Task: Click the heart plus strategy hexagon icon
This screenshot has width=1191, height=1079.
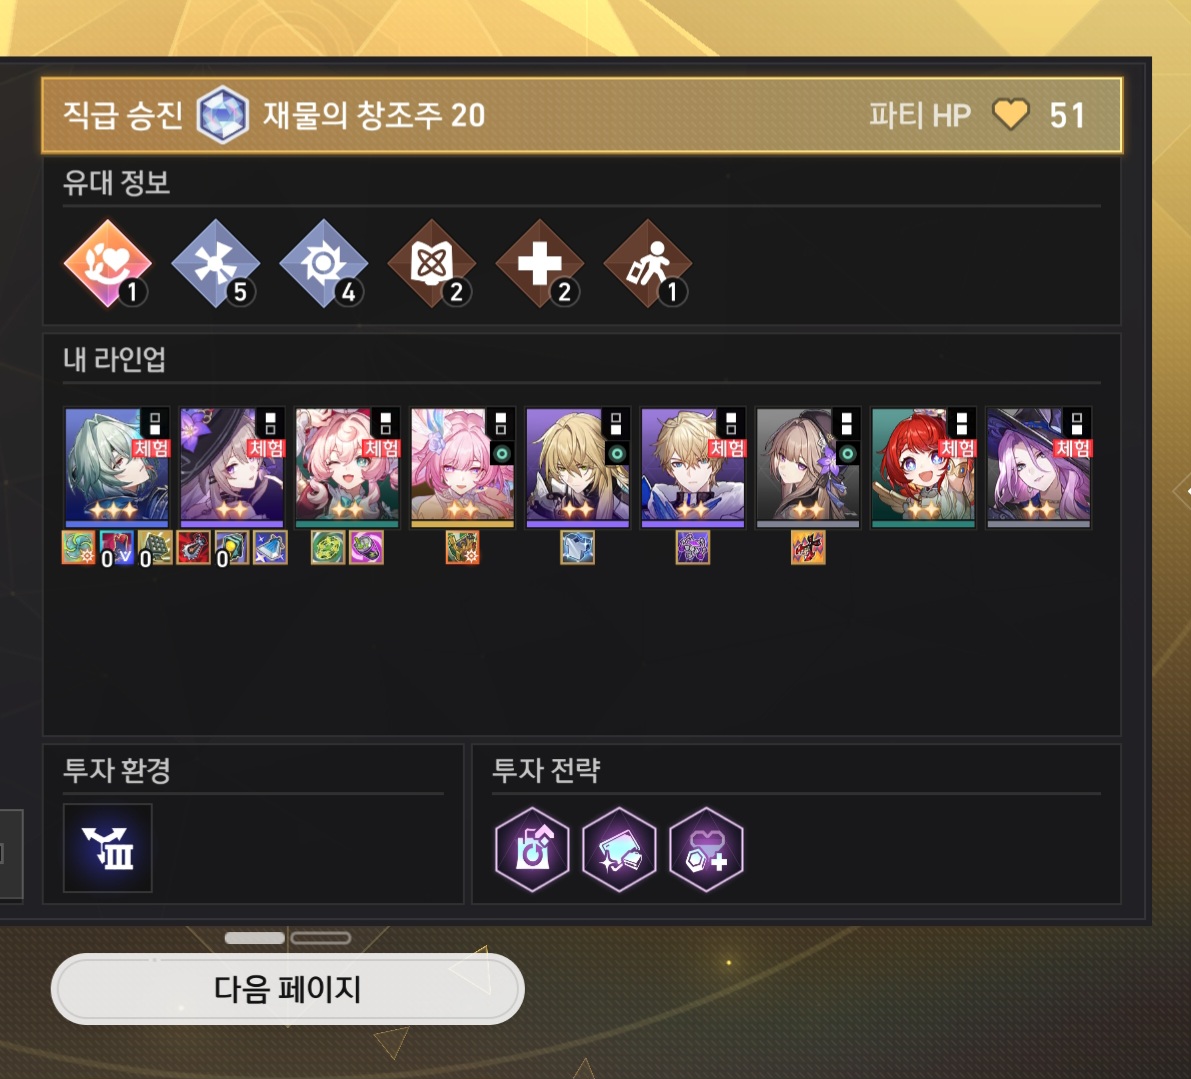Action: point(706,849)
